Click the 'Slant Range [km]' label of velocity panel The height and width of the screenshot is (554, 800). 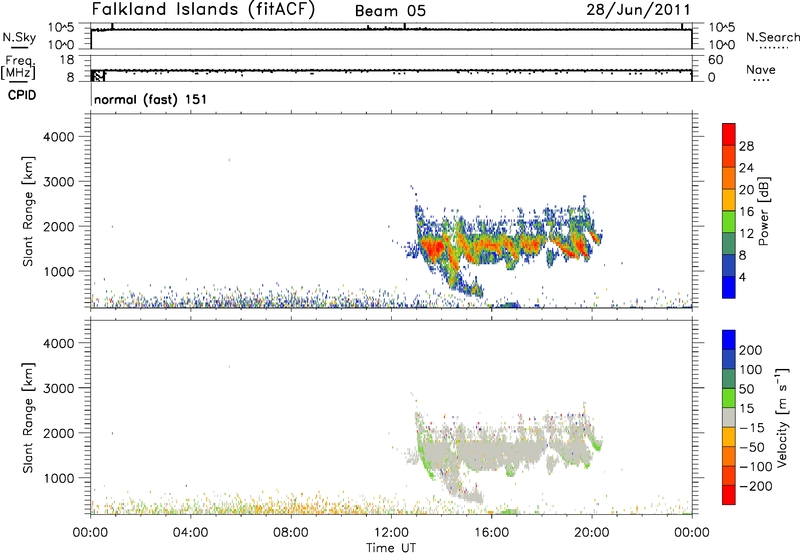coord(28,418)
